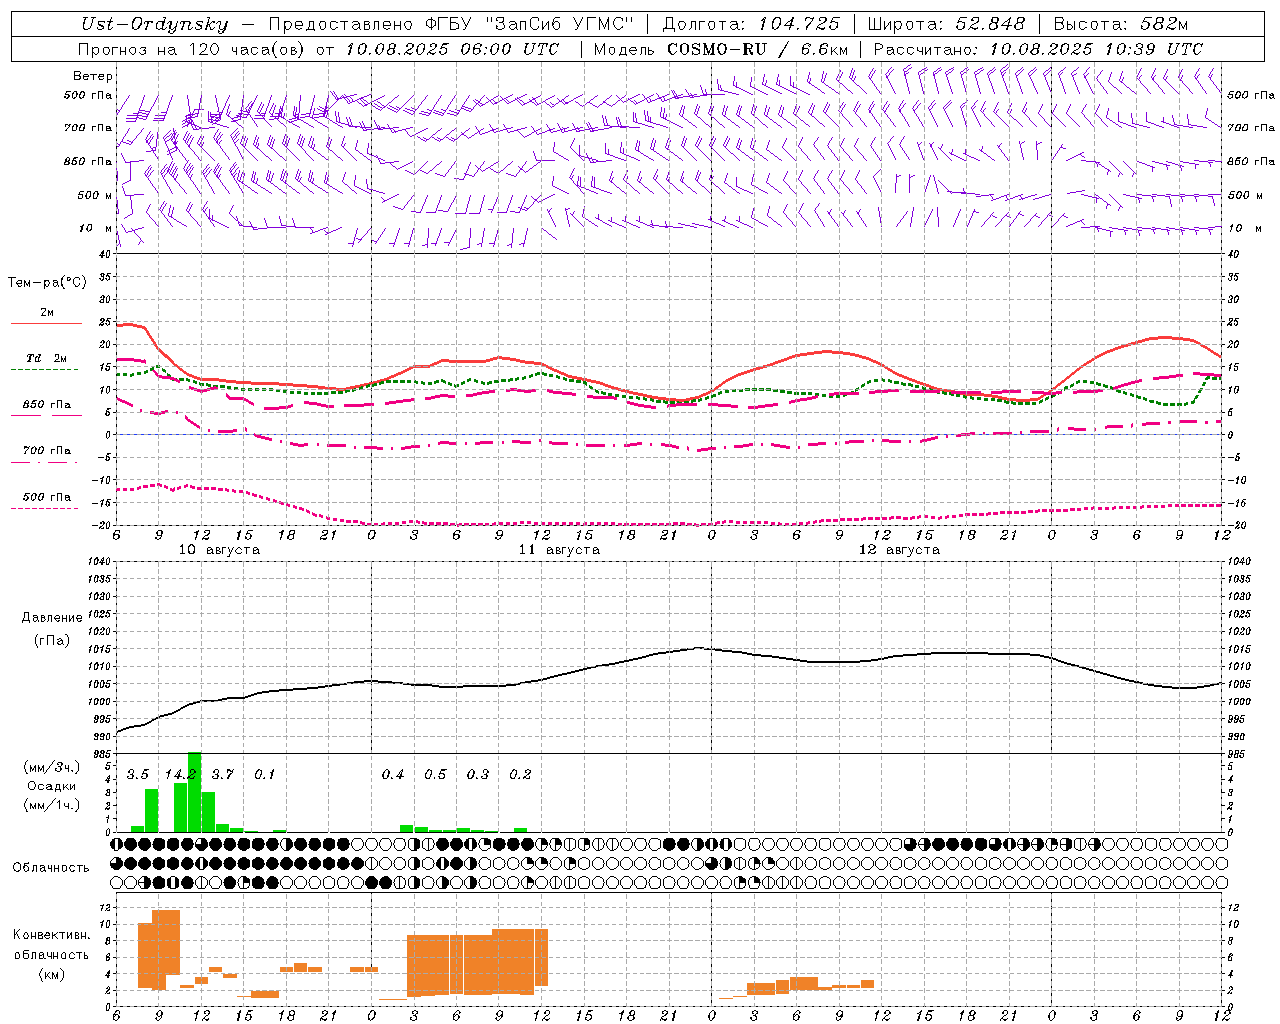1280x1024 pixels.
Task: Select the "2м" temperature legend entry
Action: tap(47, 313)
